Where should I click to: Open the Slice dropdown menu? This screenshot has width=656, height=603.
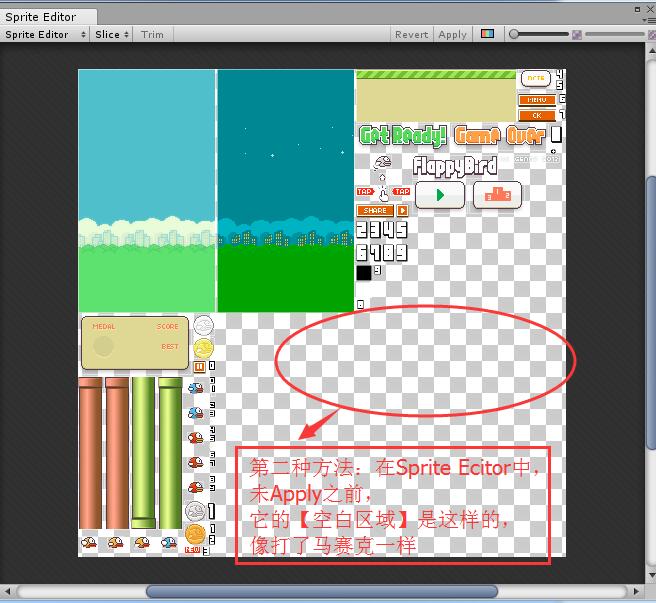click(x=111, y=34)
